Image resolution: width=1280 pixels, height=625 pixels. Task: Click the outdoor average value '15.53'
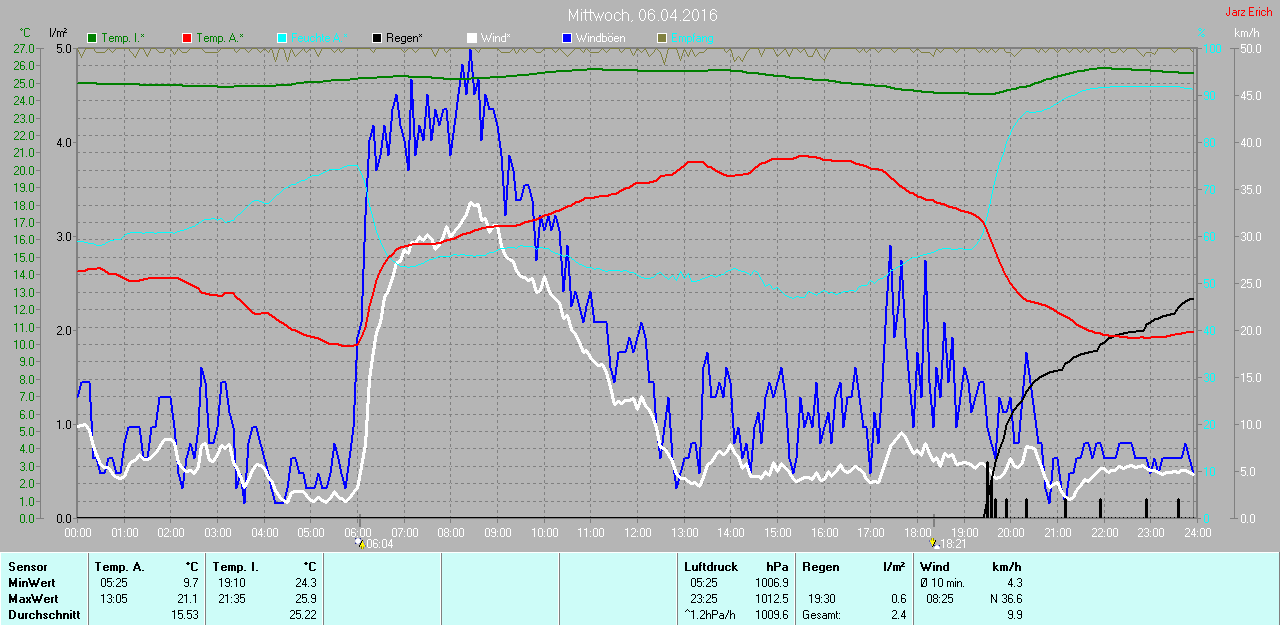coord(186,615)
